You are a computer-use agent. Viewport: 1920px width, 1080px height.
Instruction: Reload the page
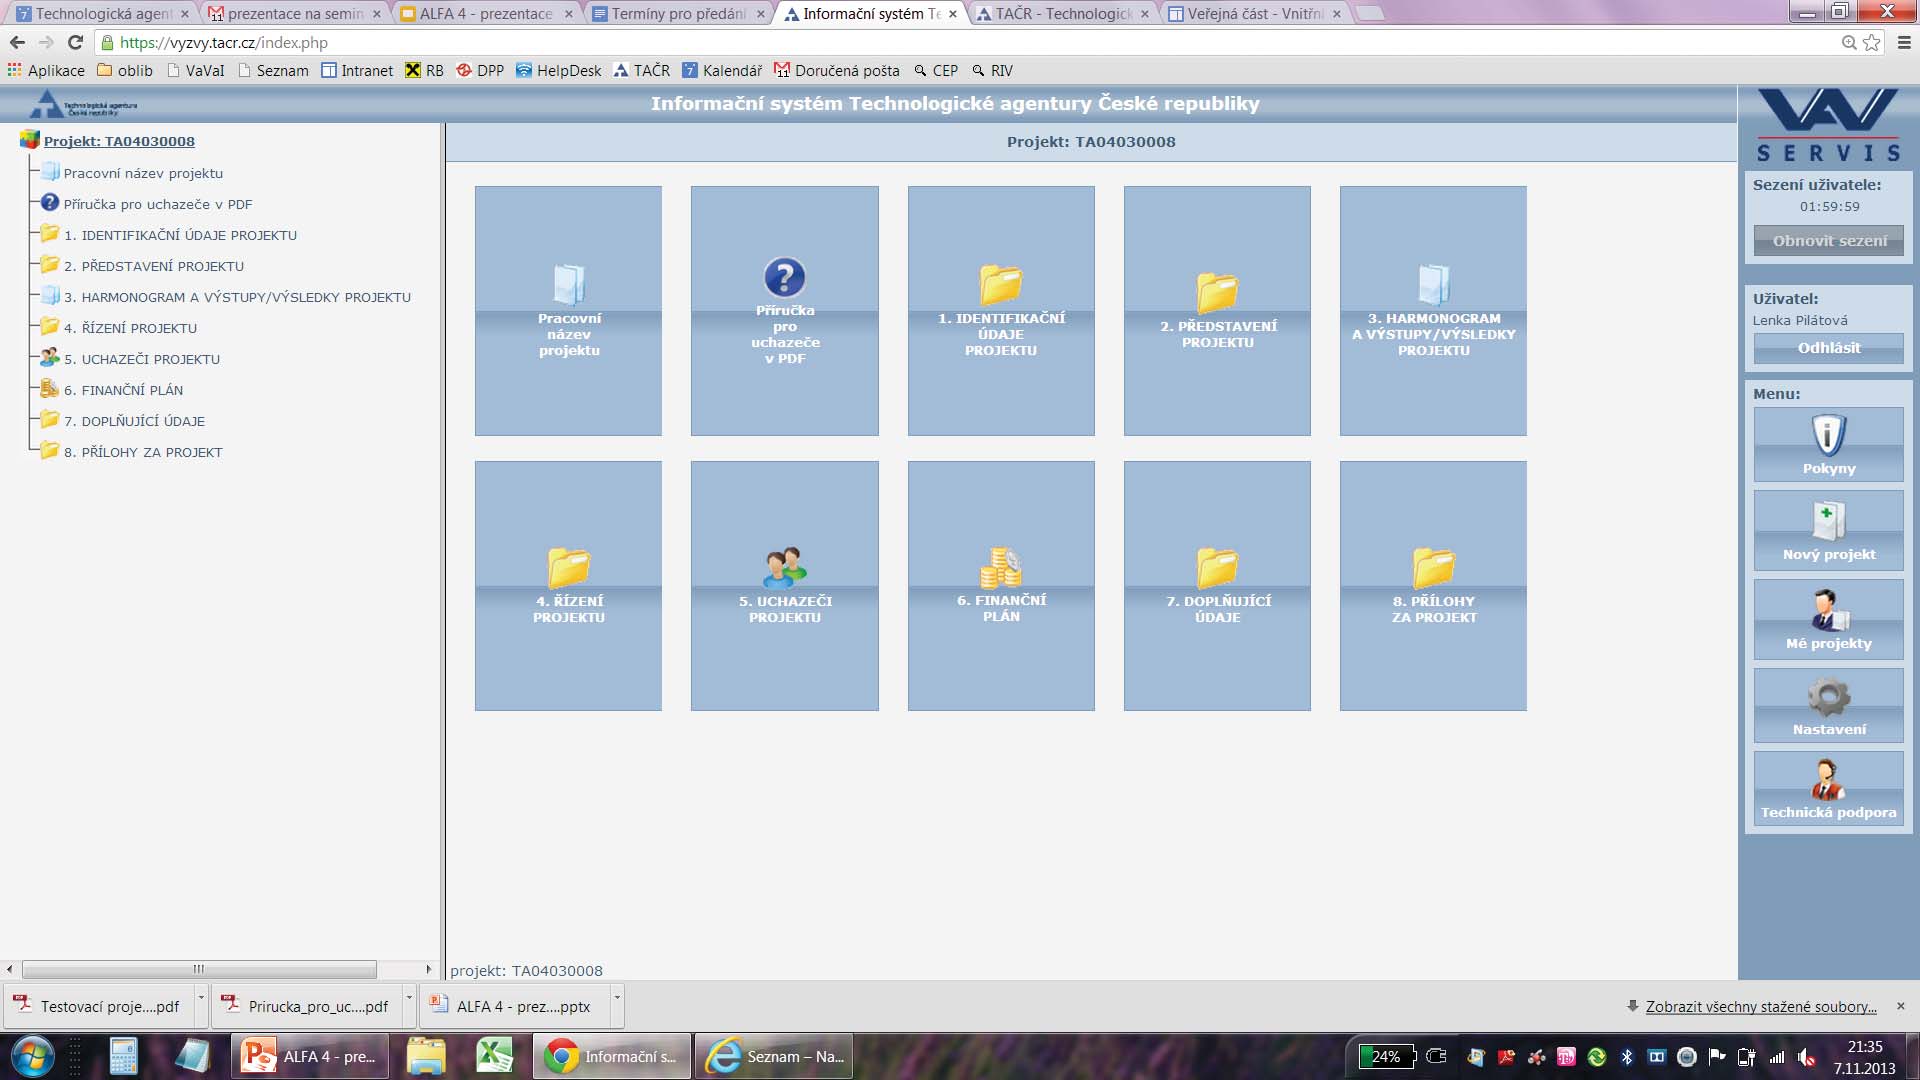75,42
